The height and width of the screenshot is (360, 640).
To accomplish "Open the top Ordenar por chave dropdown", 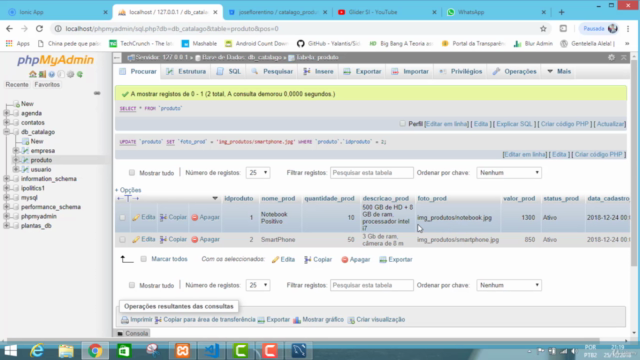I will [x=509, y=173].
